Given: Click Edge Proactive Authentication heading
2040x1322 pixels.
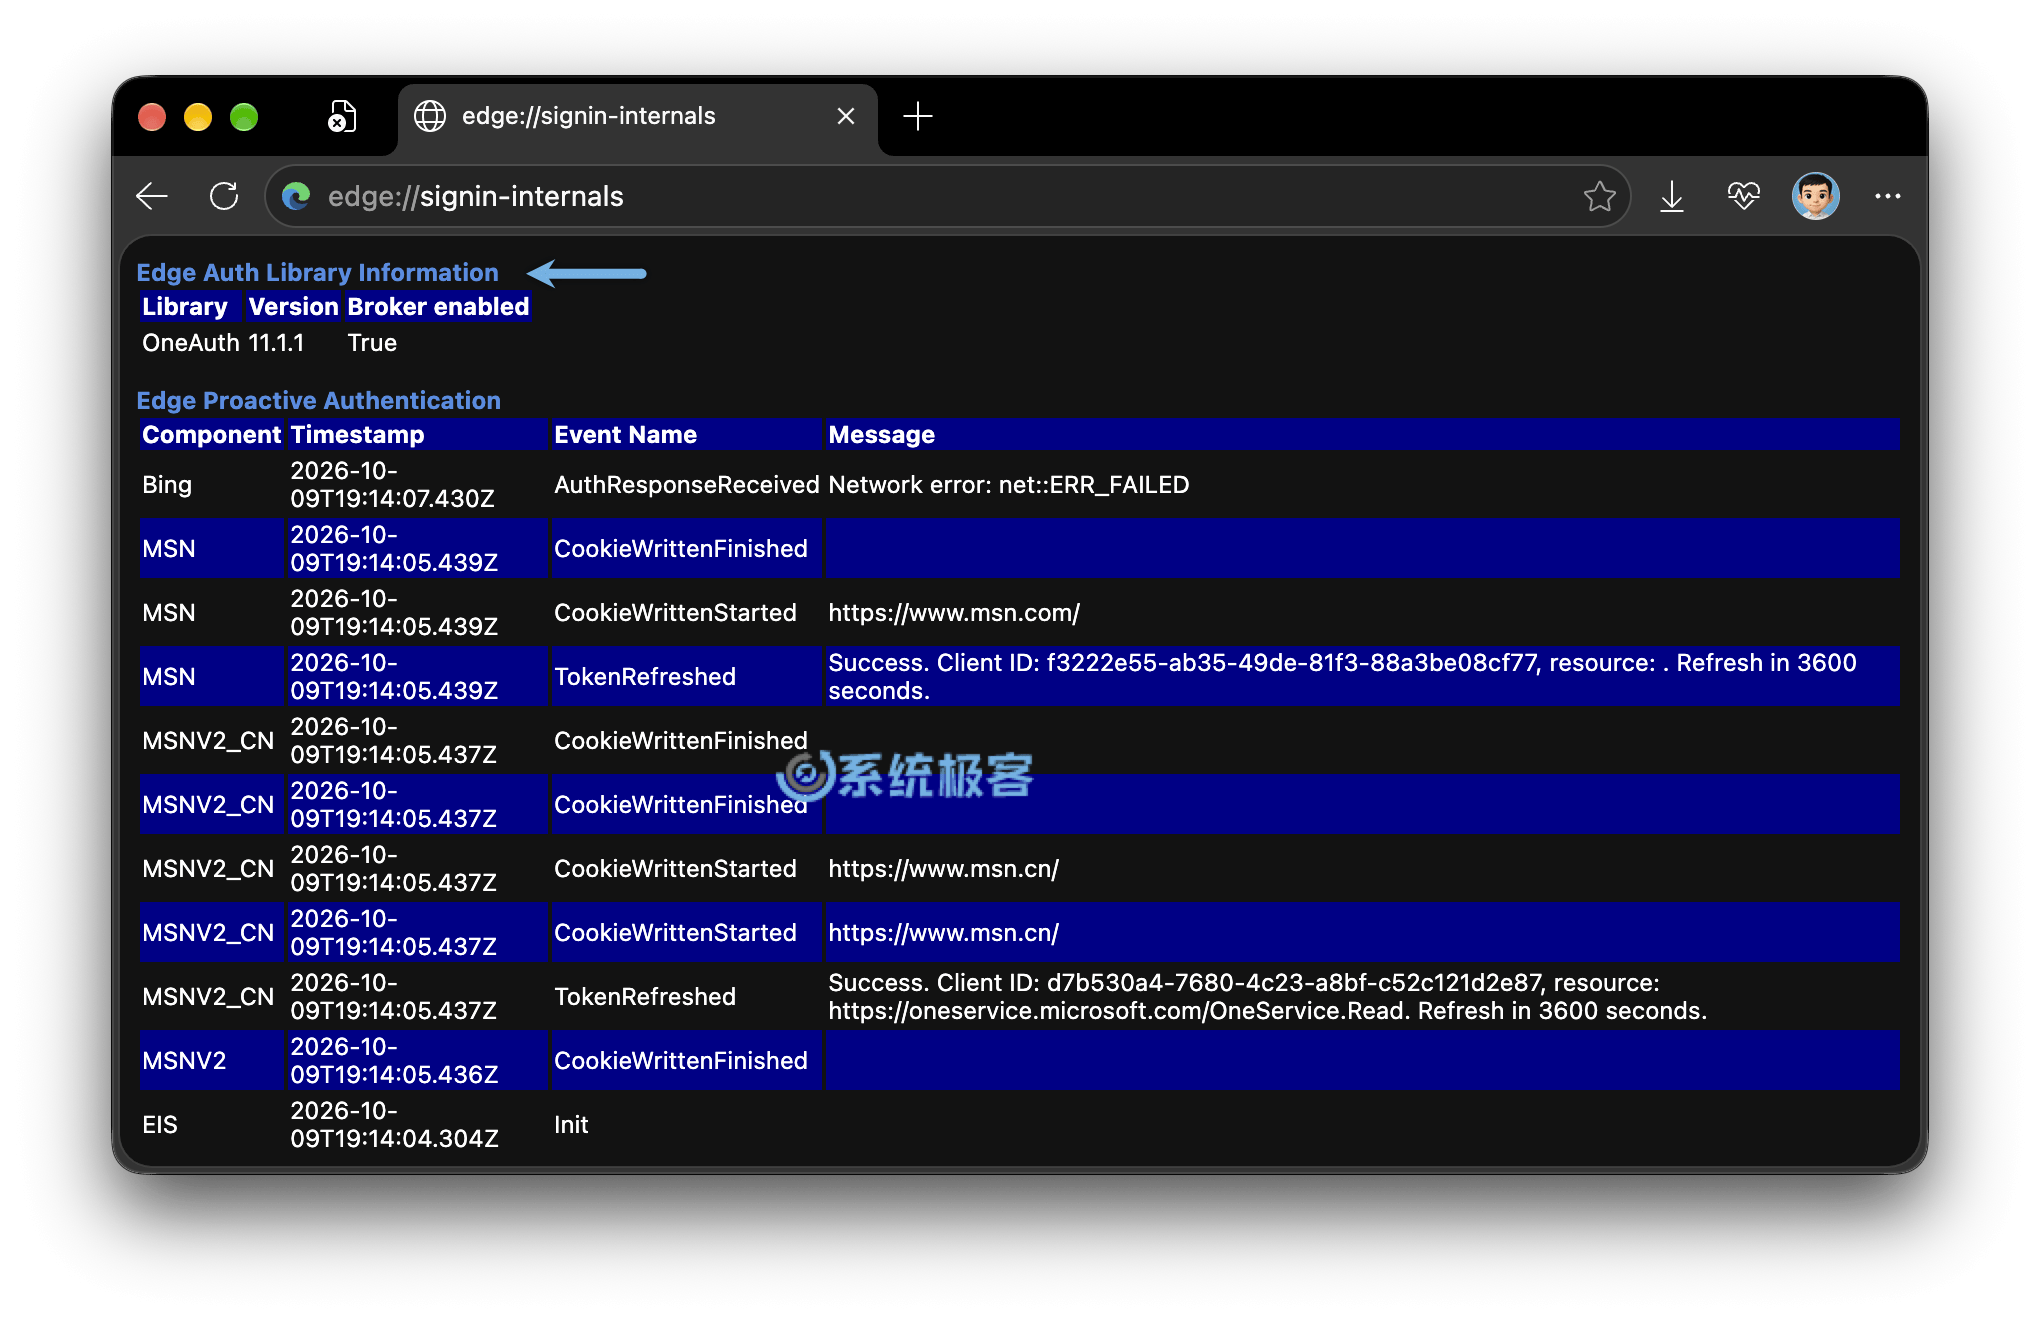Looking at the screenshot, I should (318, 401).
